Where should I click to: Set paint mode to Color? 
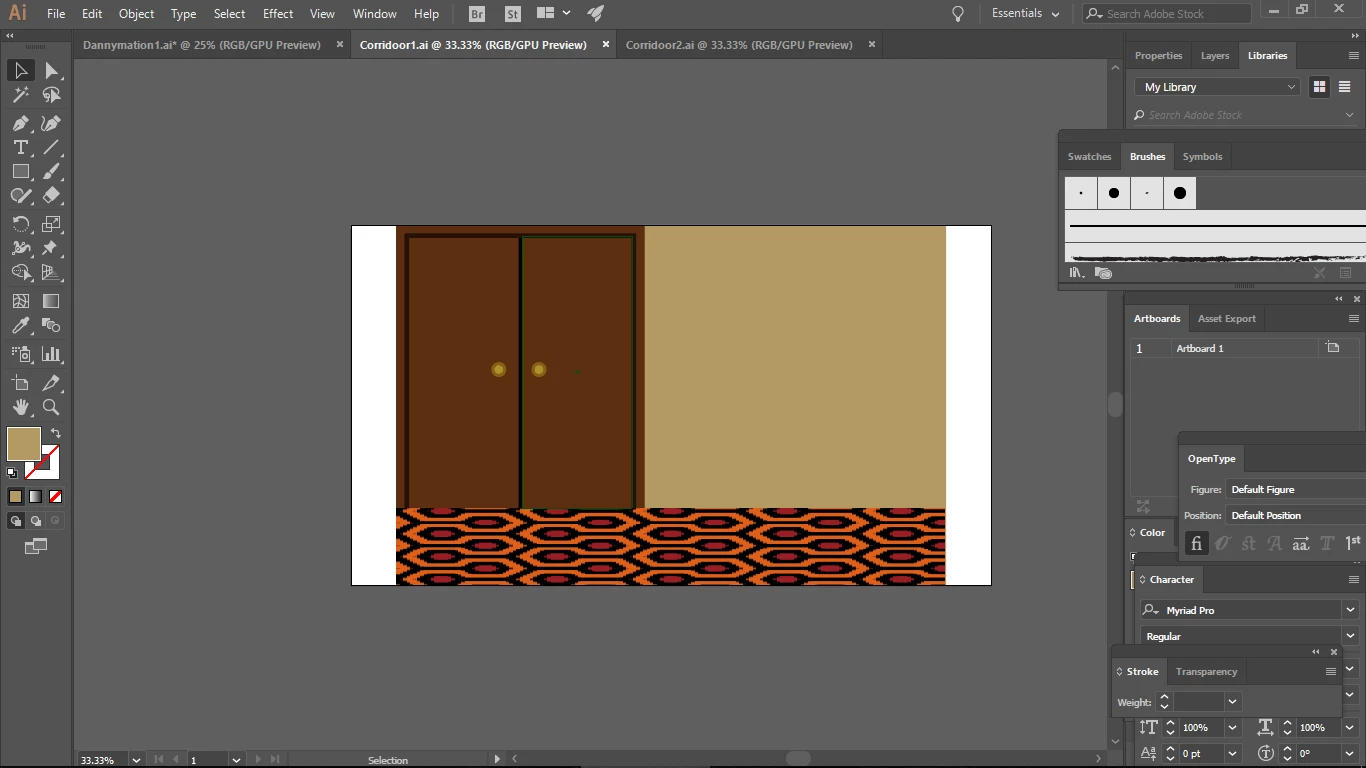pyautogui.click(x=15, y=496)
